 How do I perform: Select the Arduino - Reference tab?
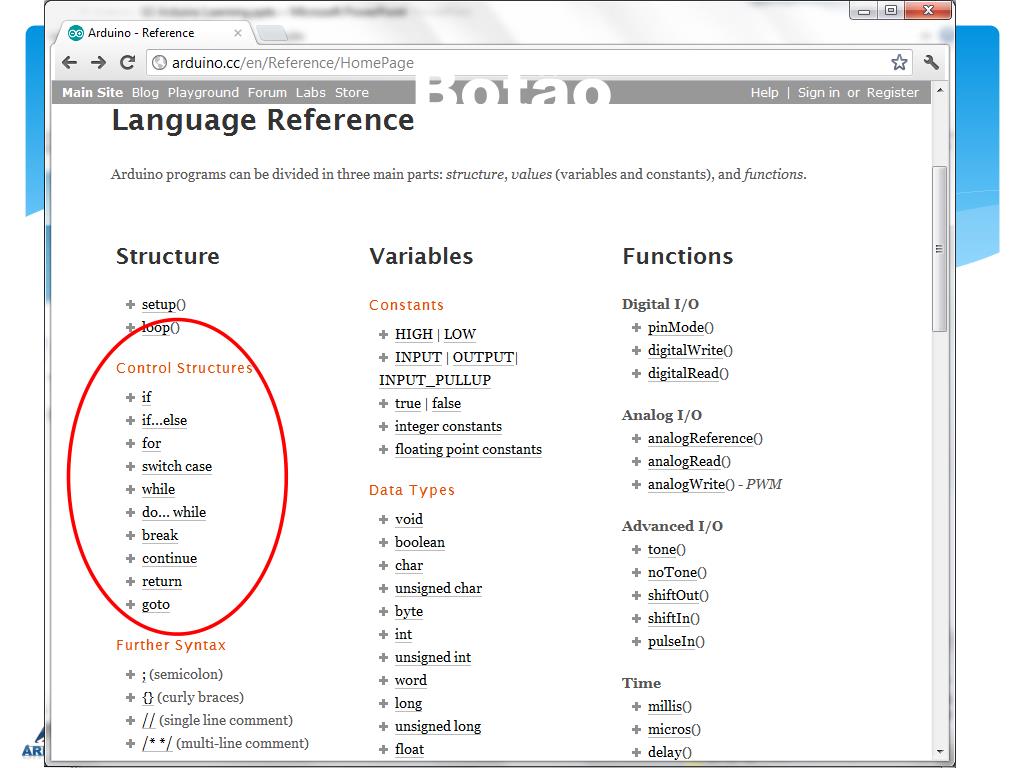click(x=155, y=33)
